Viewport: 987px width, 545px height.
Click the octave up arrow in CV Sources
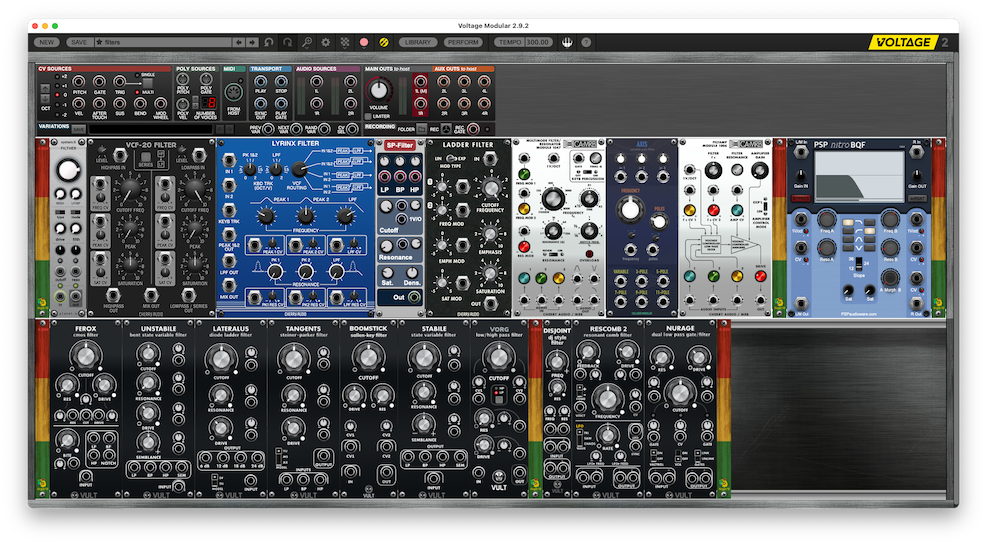pos(45,89)
